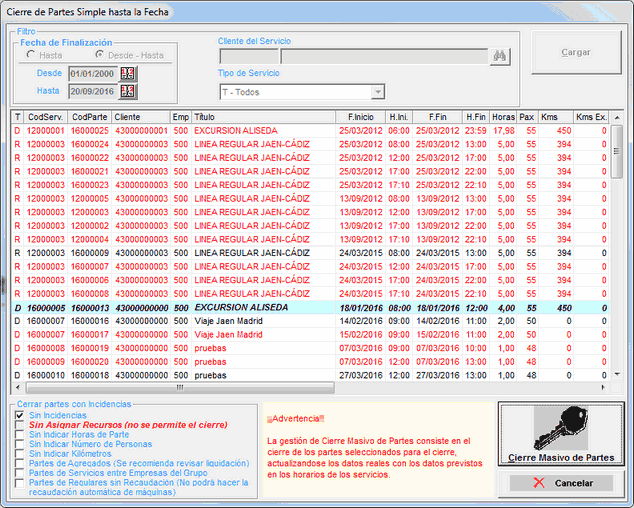Image resolution: width=634 pixels, height=508 pixels.
Task: Click the 17,98 hours cell
Action: pyautogui.click(x=503, y=131)
